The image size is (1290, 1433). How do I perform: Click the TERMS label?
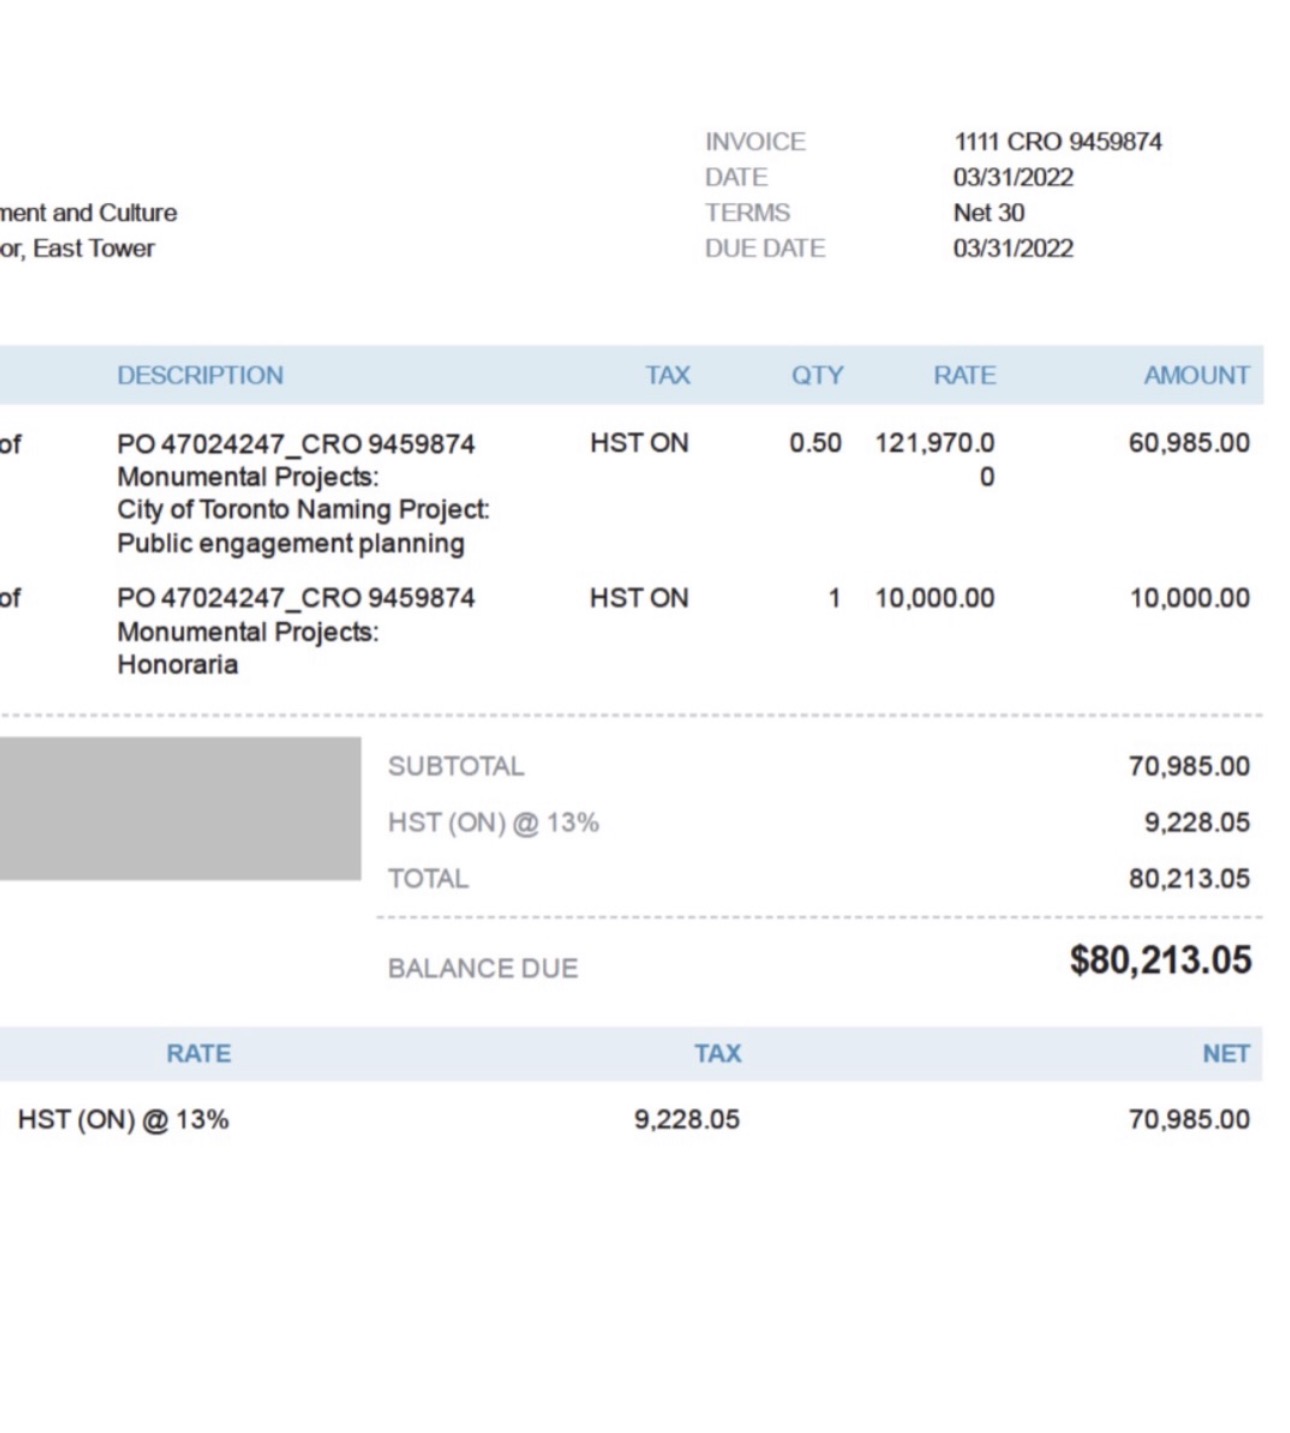point(747,212)
